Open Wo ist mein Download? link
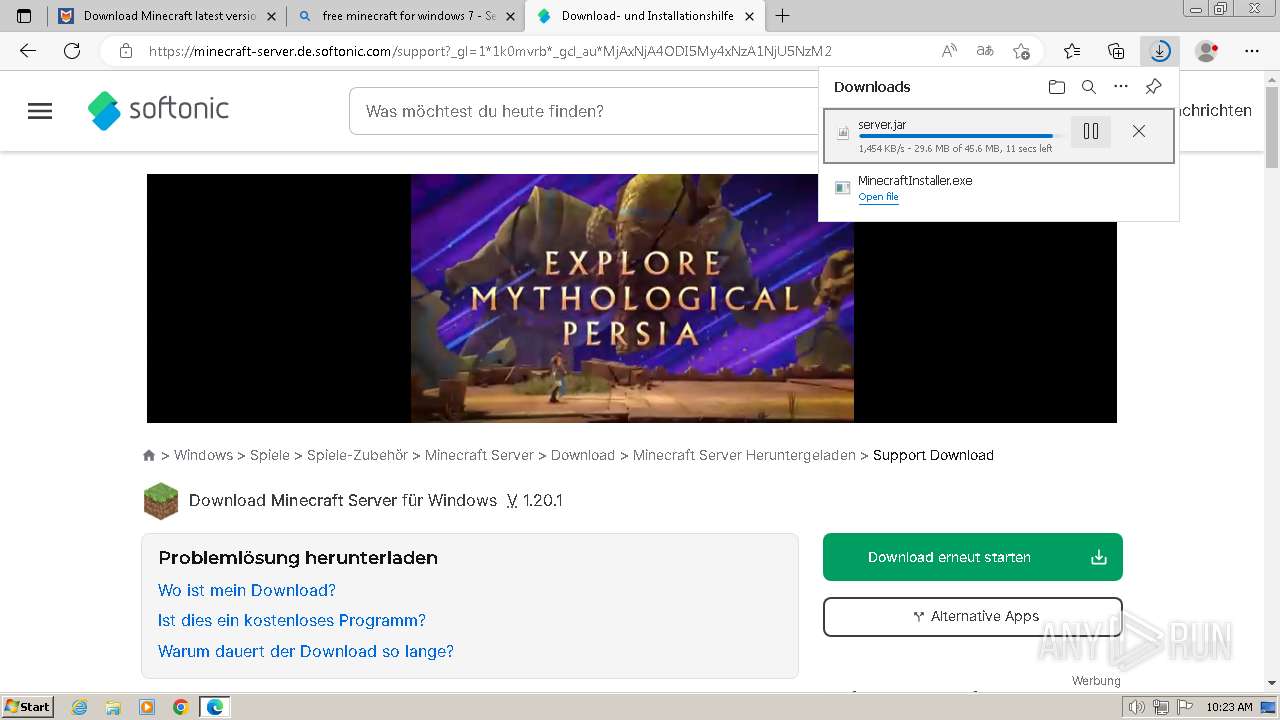1280x720 pixels. click(x=247, y=590)
